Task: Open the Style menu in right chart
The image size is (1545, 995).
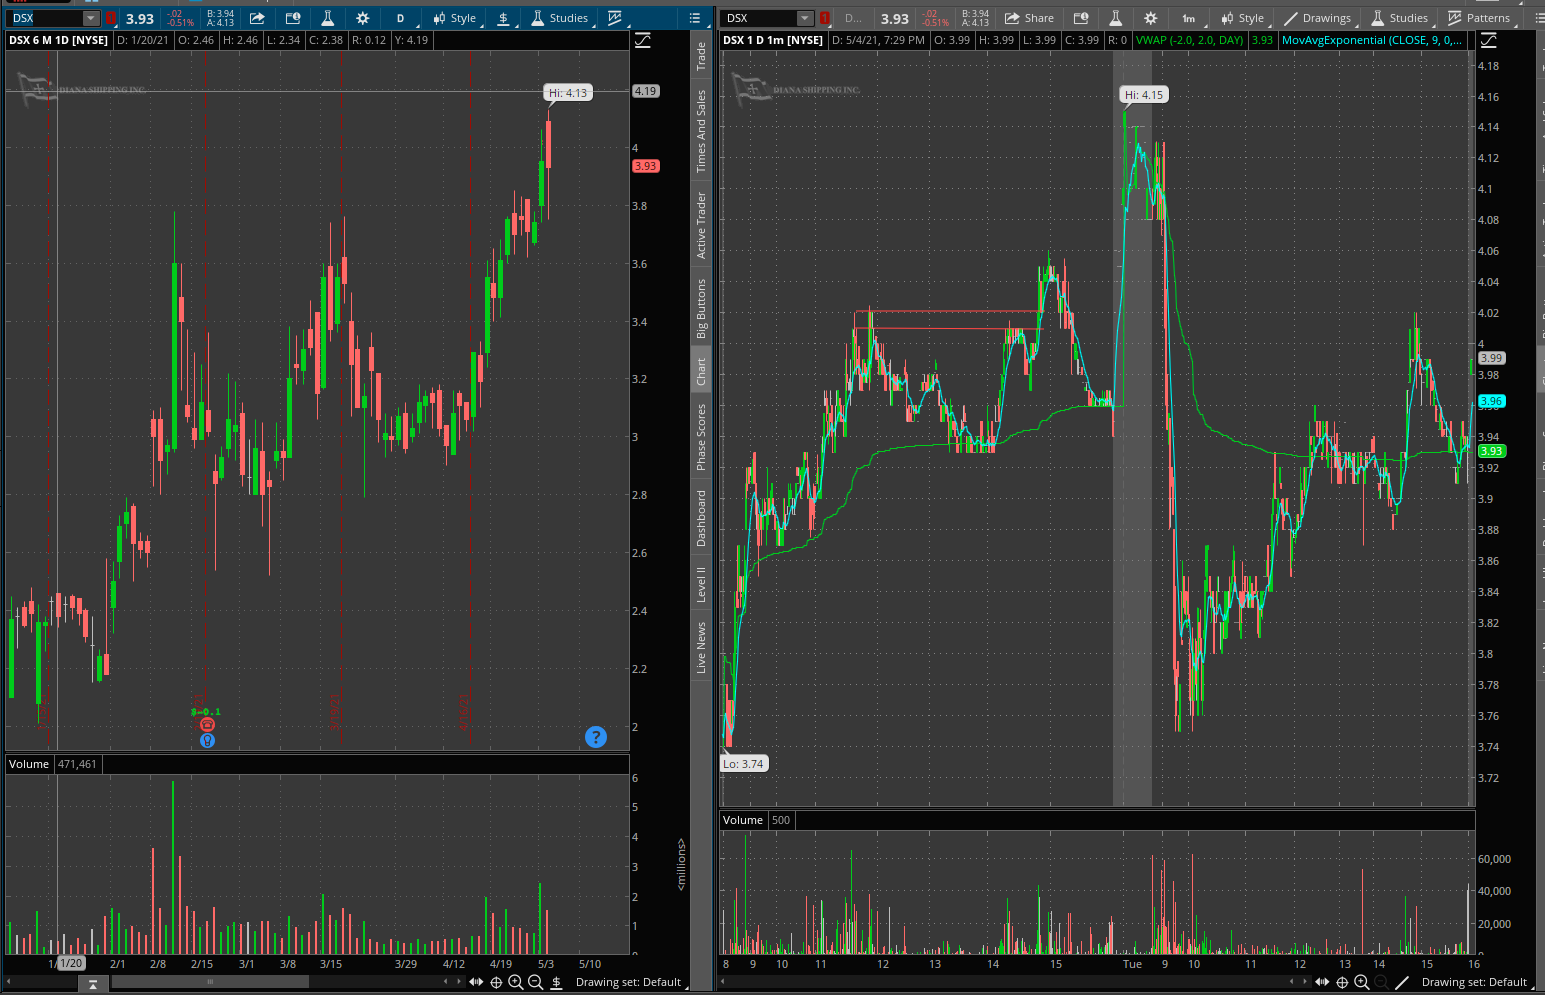Action: click(1243, 18)
